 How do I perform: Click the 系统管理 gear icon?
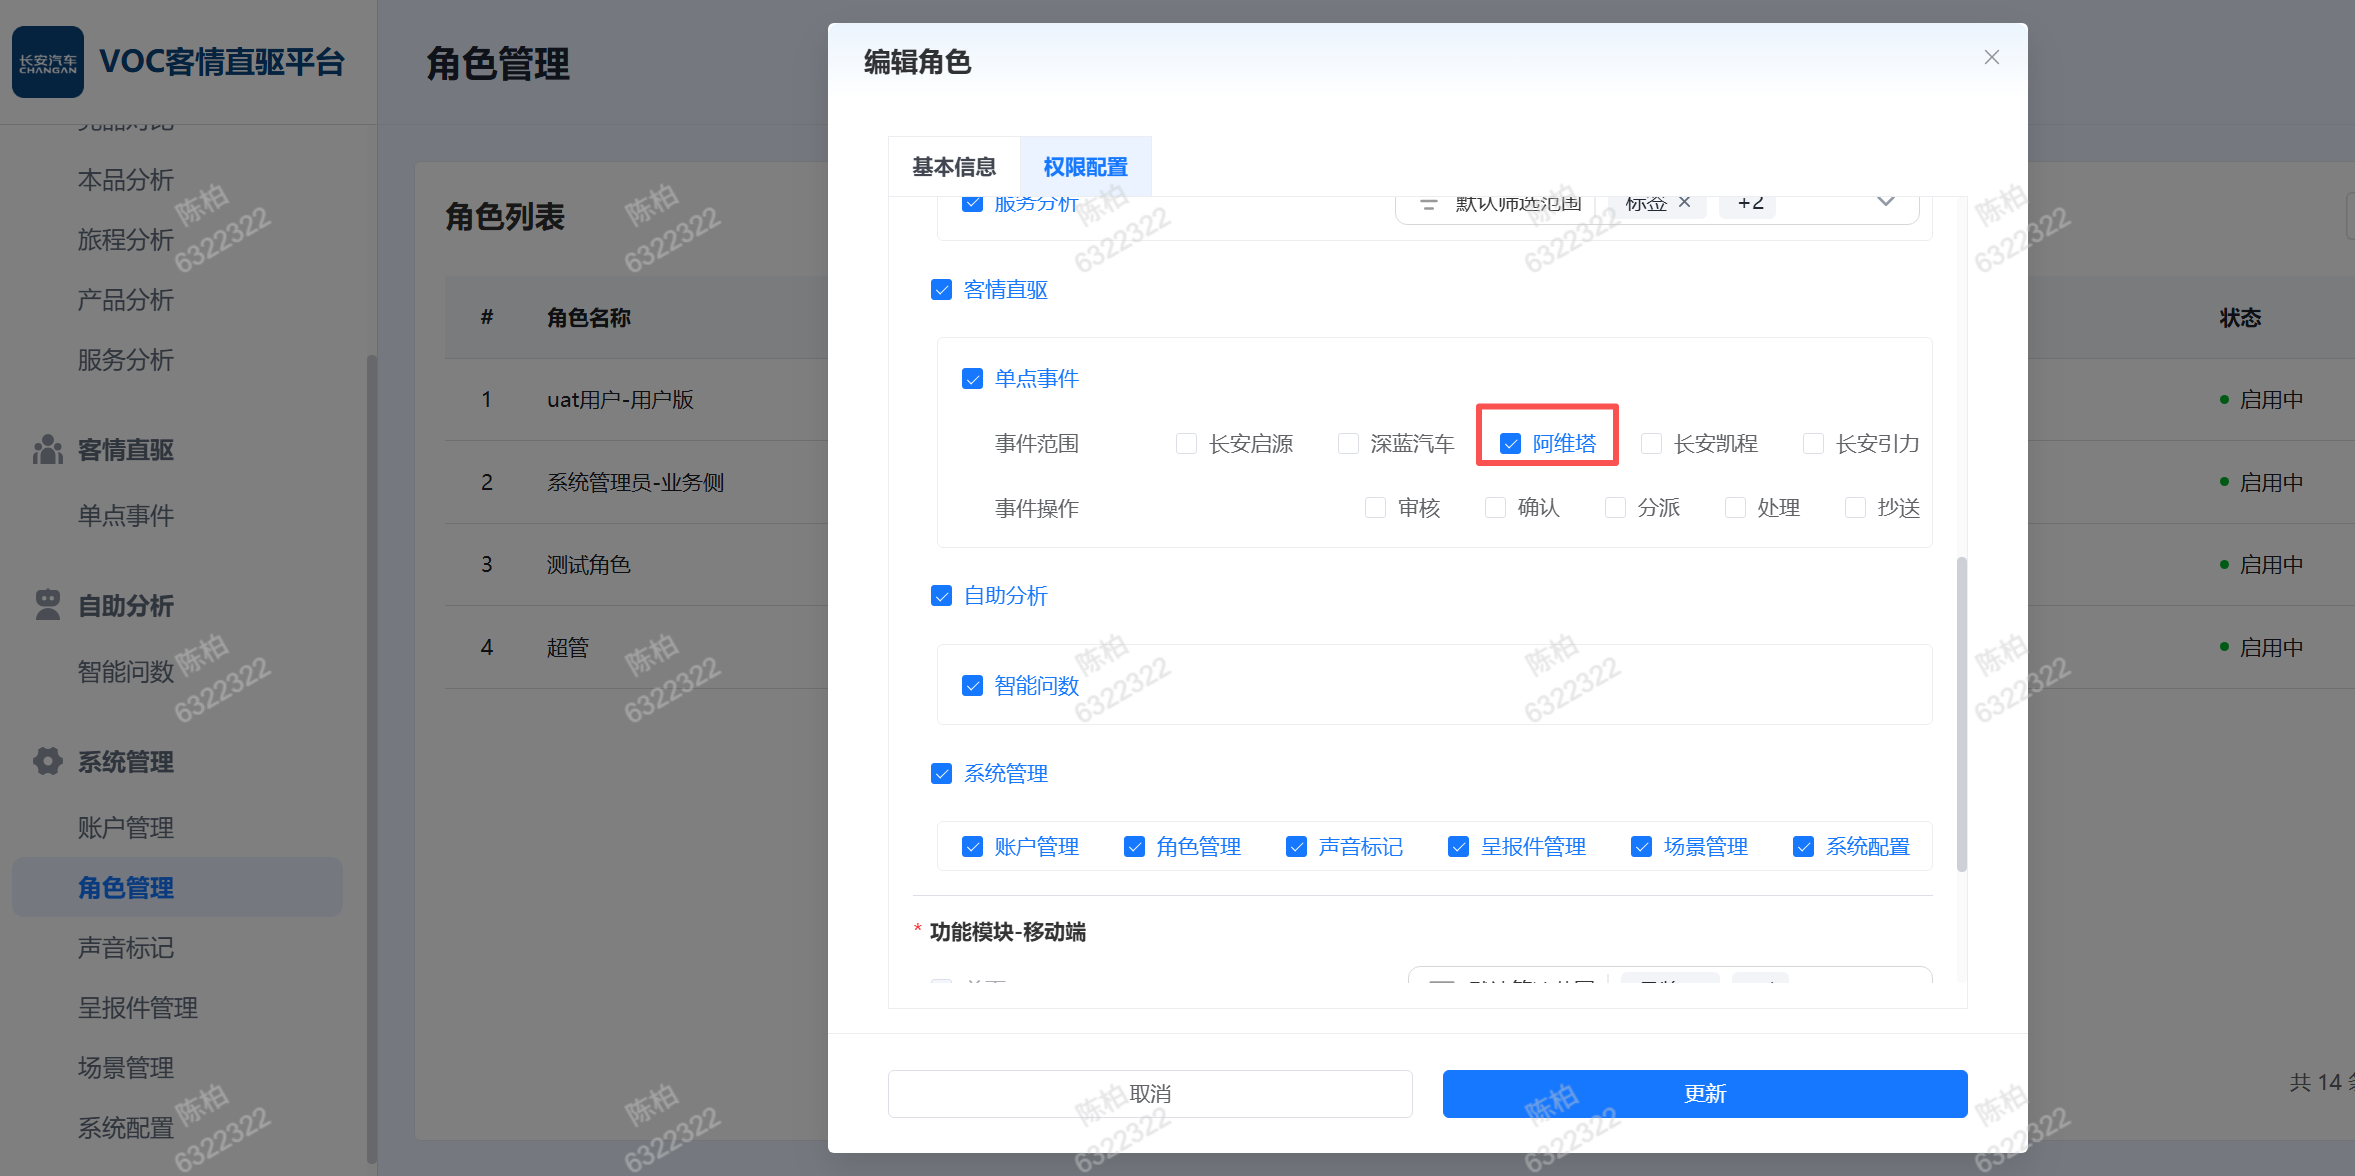47,761
